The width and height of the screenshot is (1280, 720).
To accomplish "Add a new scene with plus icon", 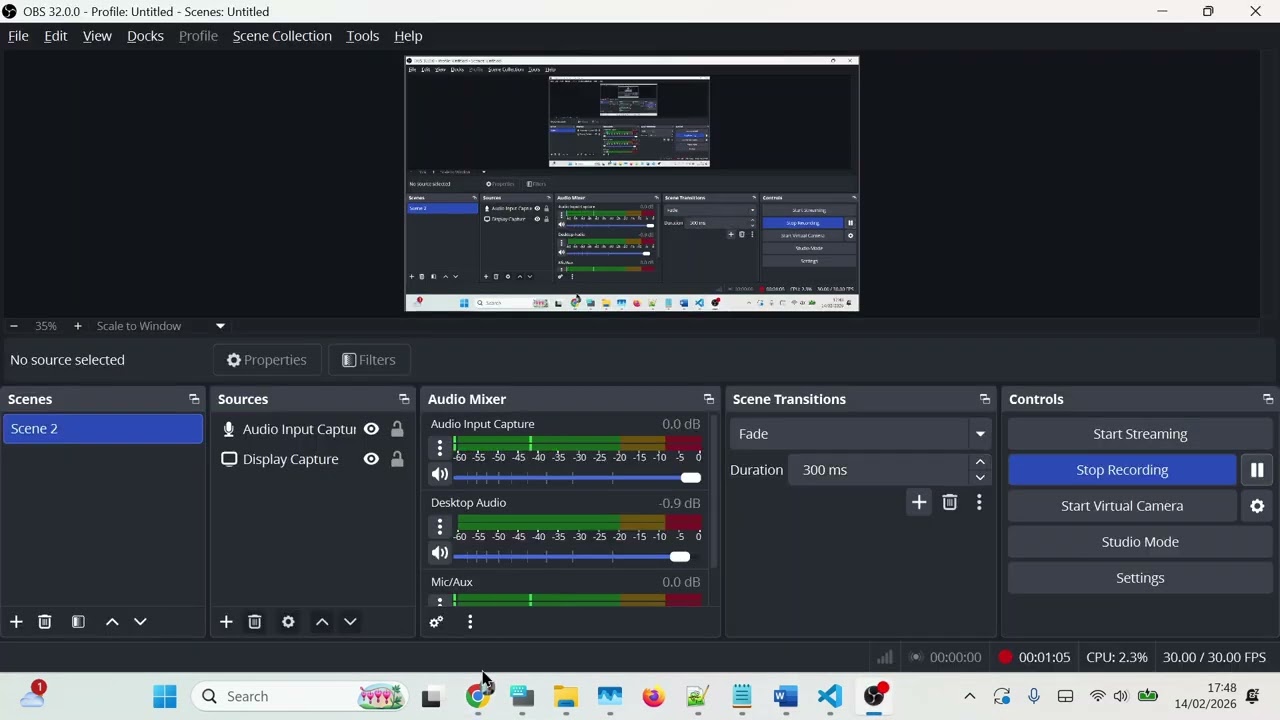I will [x=16, y=622].
